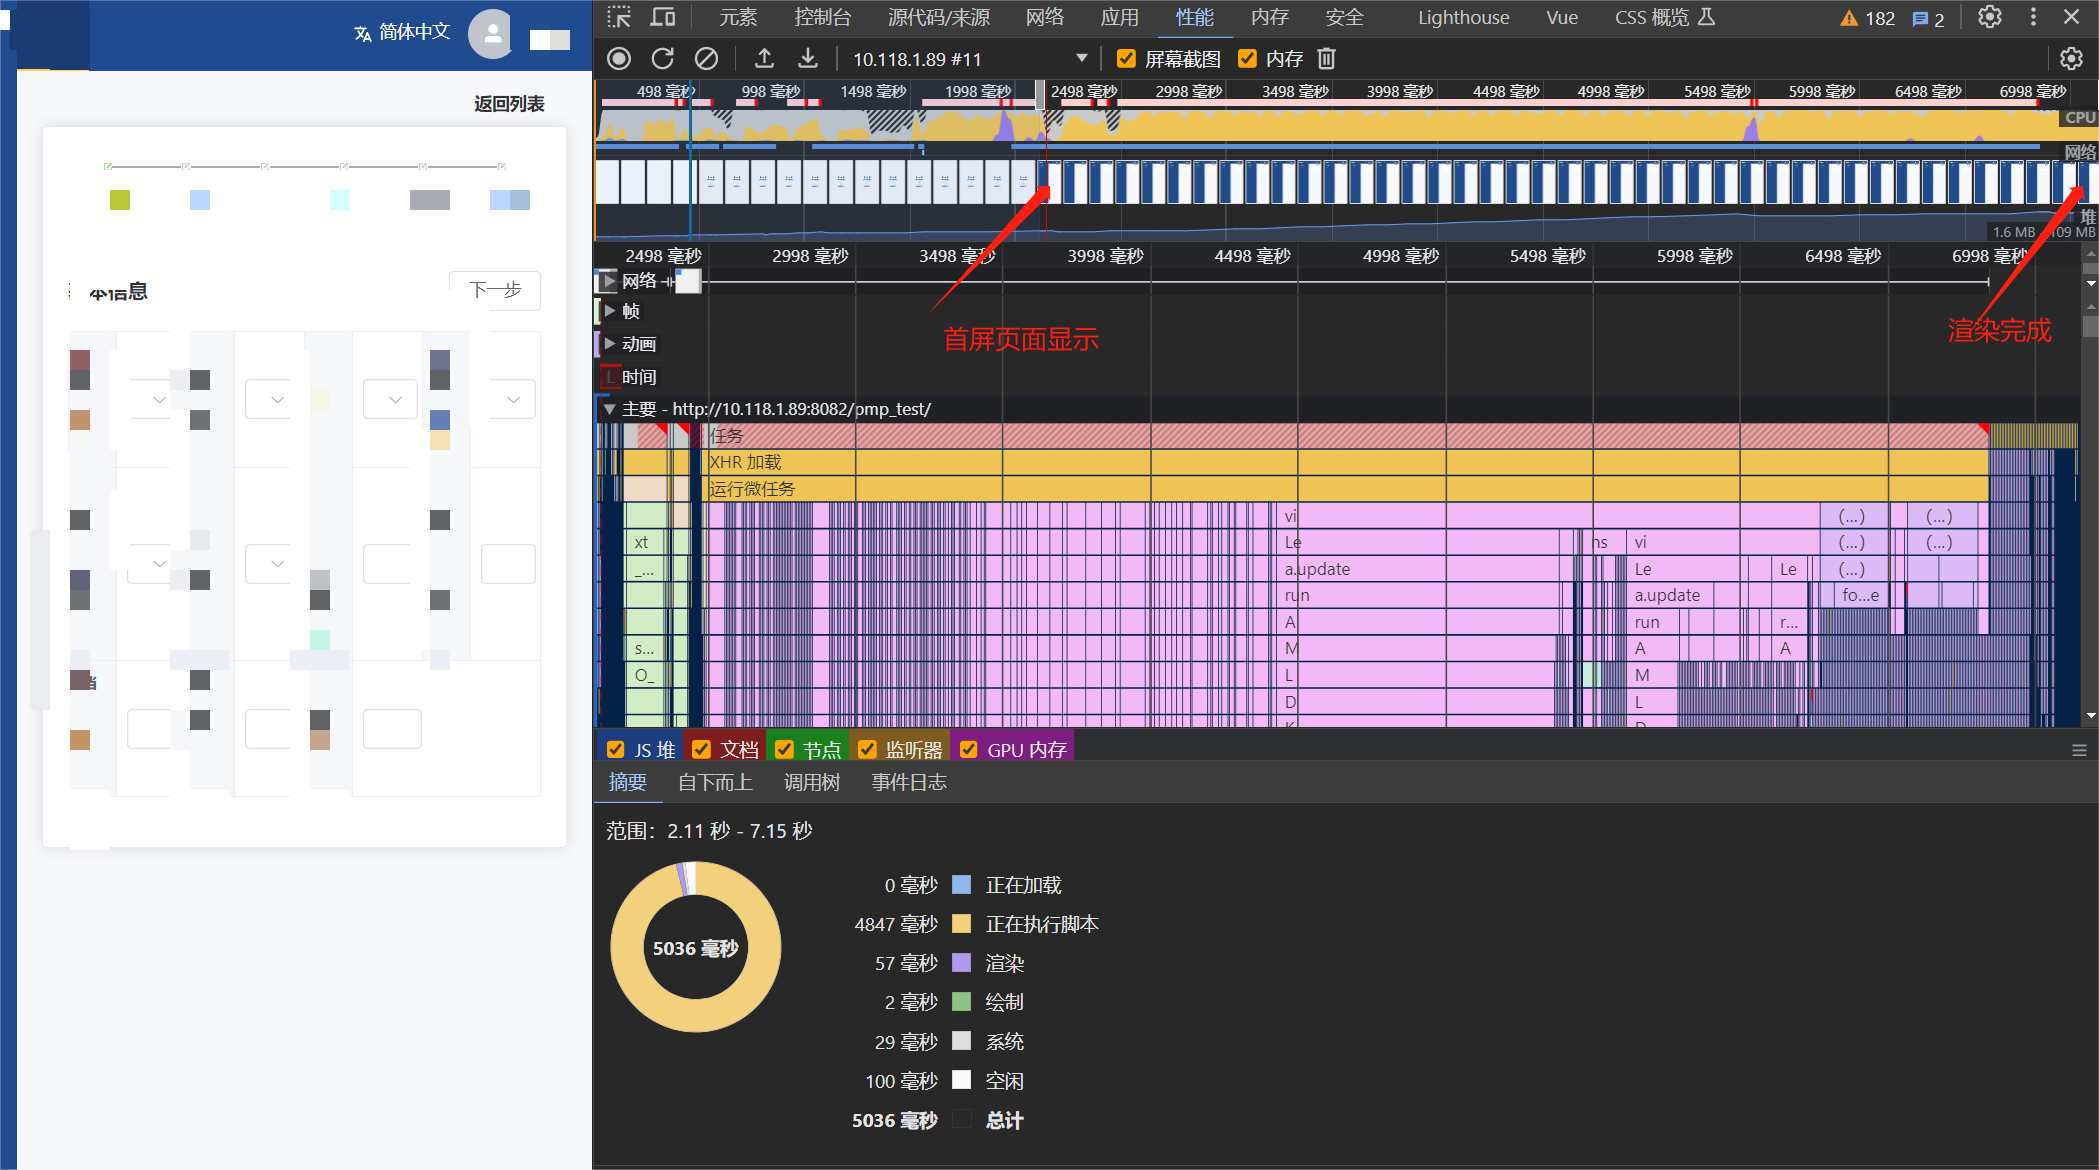Upload a profile using the upload icon
The height and width of the screenshot is (1170, 2099).
tap(764, 59)
